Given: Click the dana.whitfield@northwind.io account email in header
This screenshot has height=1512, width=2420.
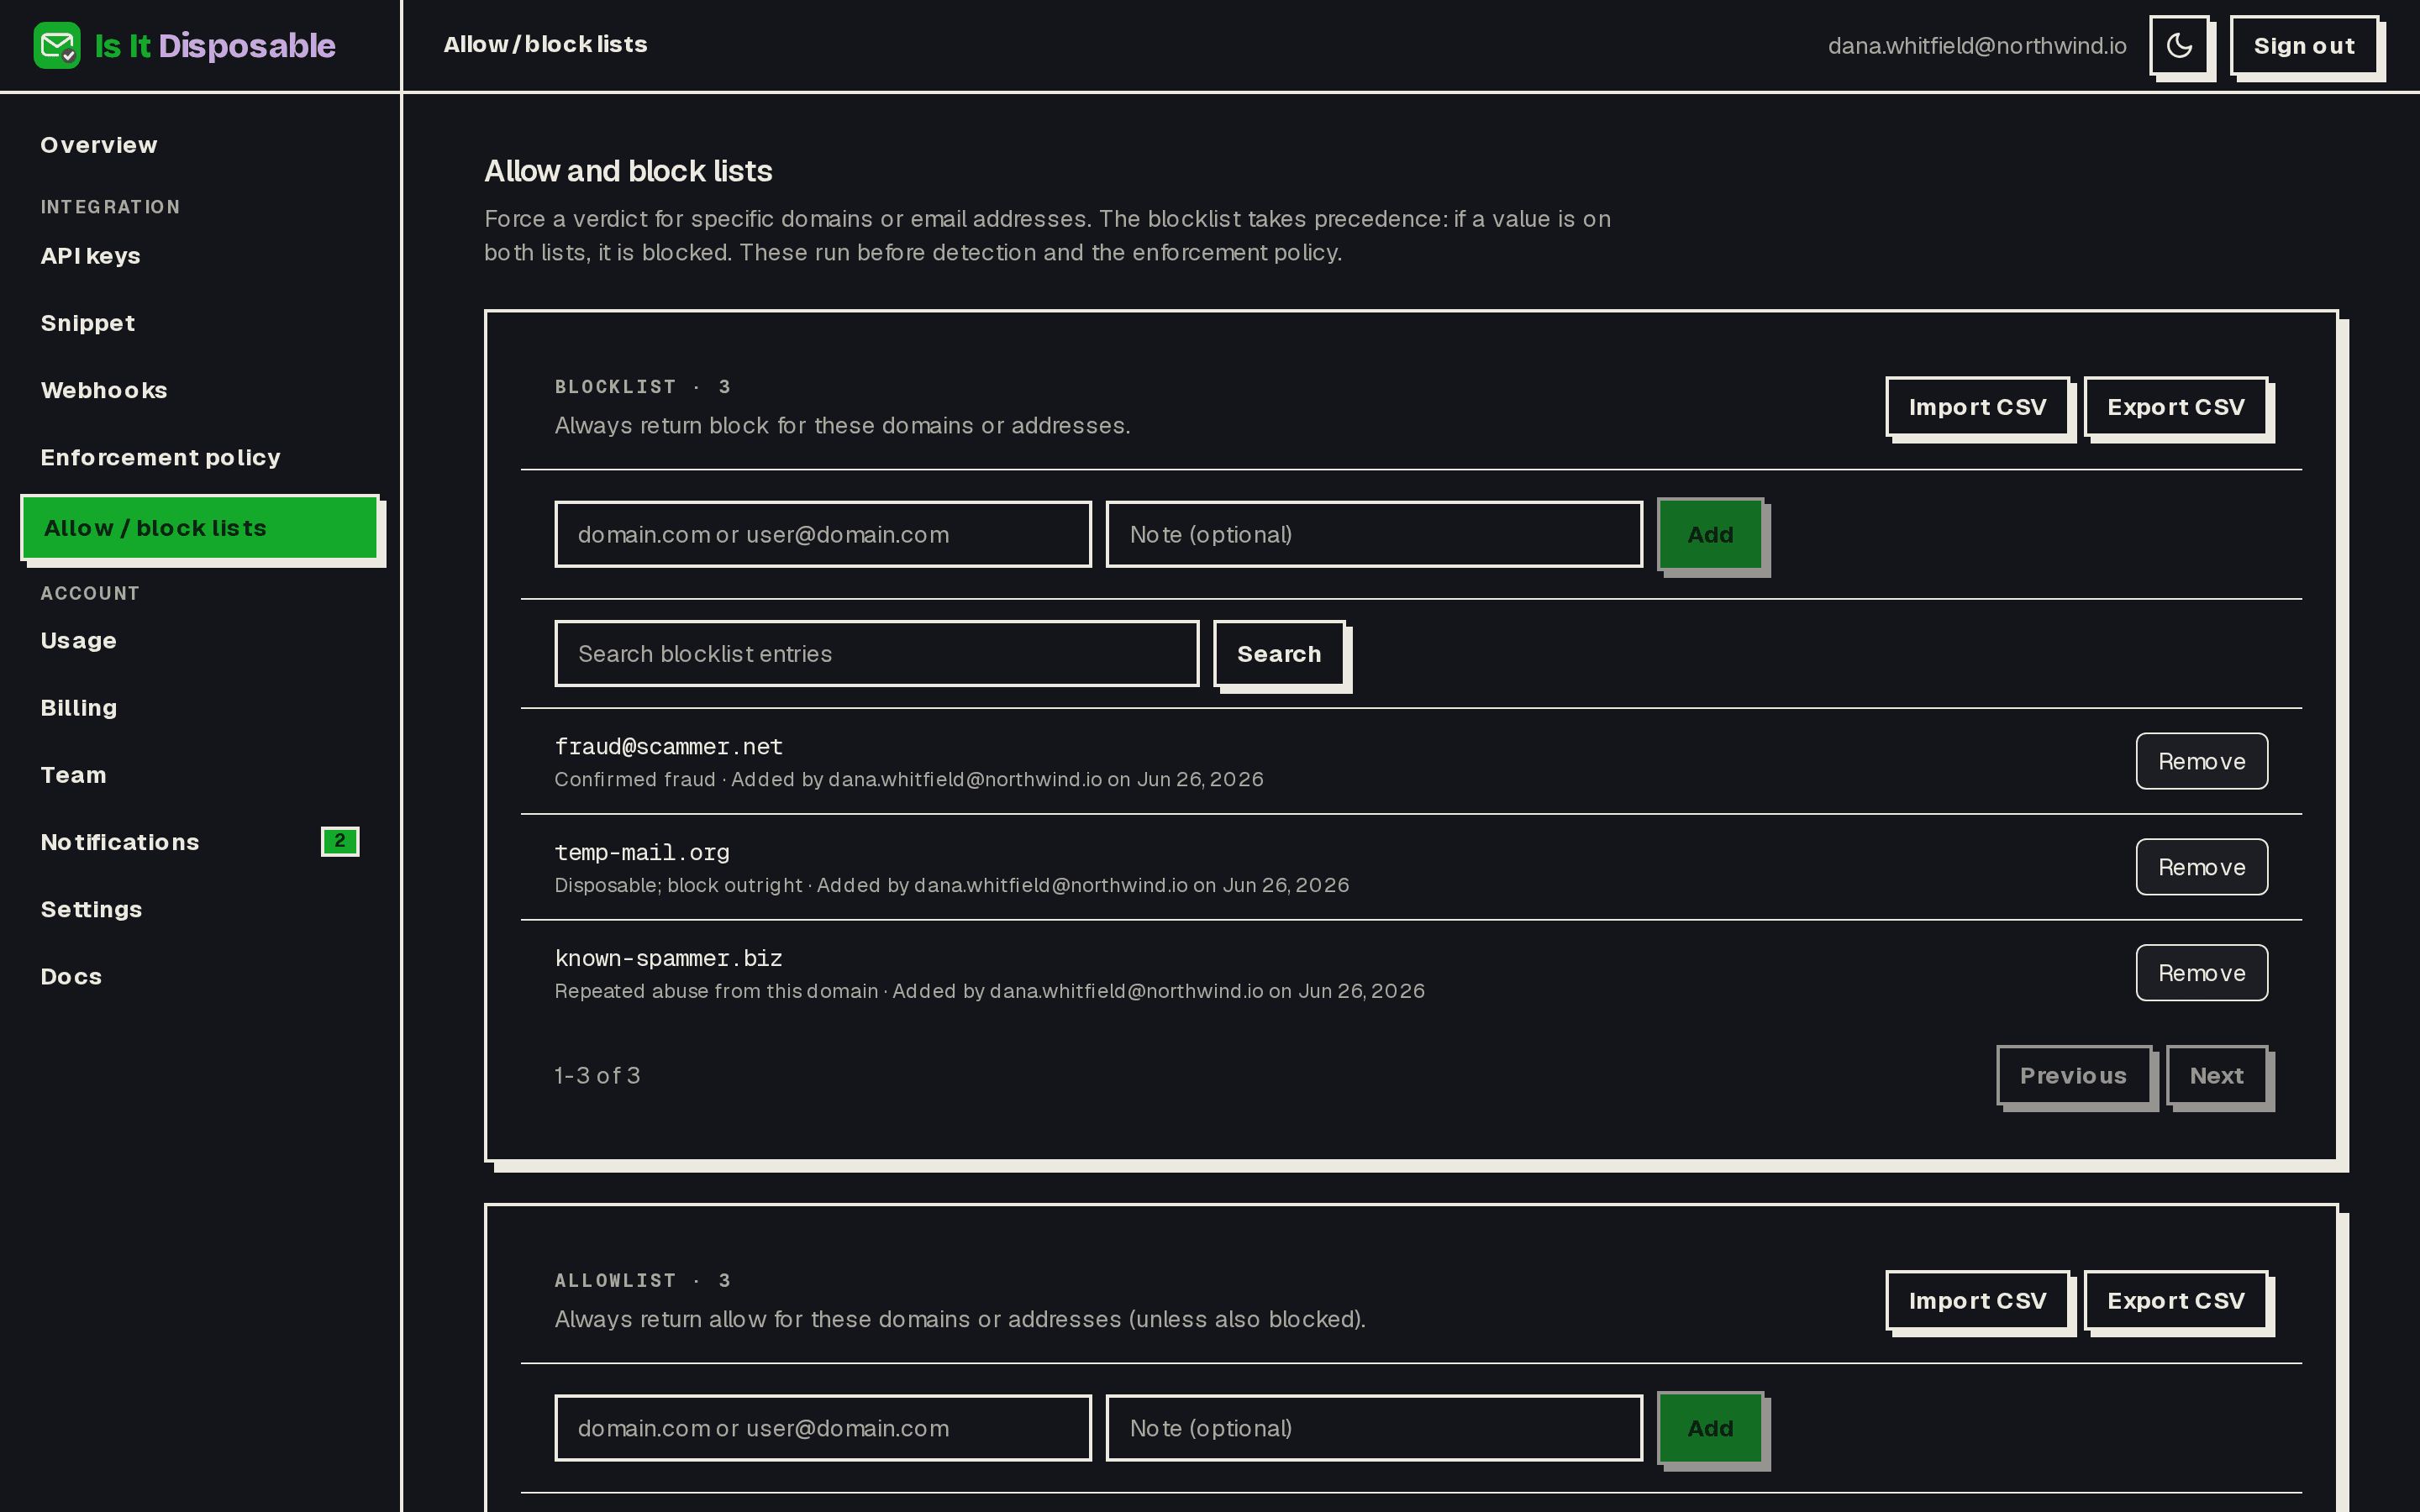Looking at the screenshot, I should coord(1977,46).
